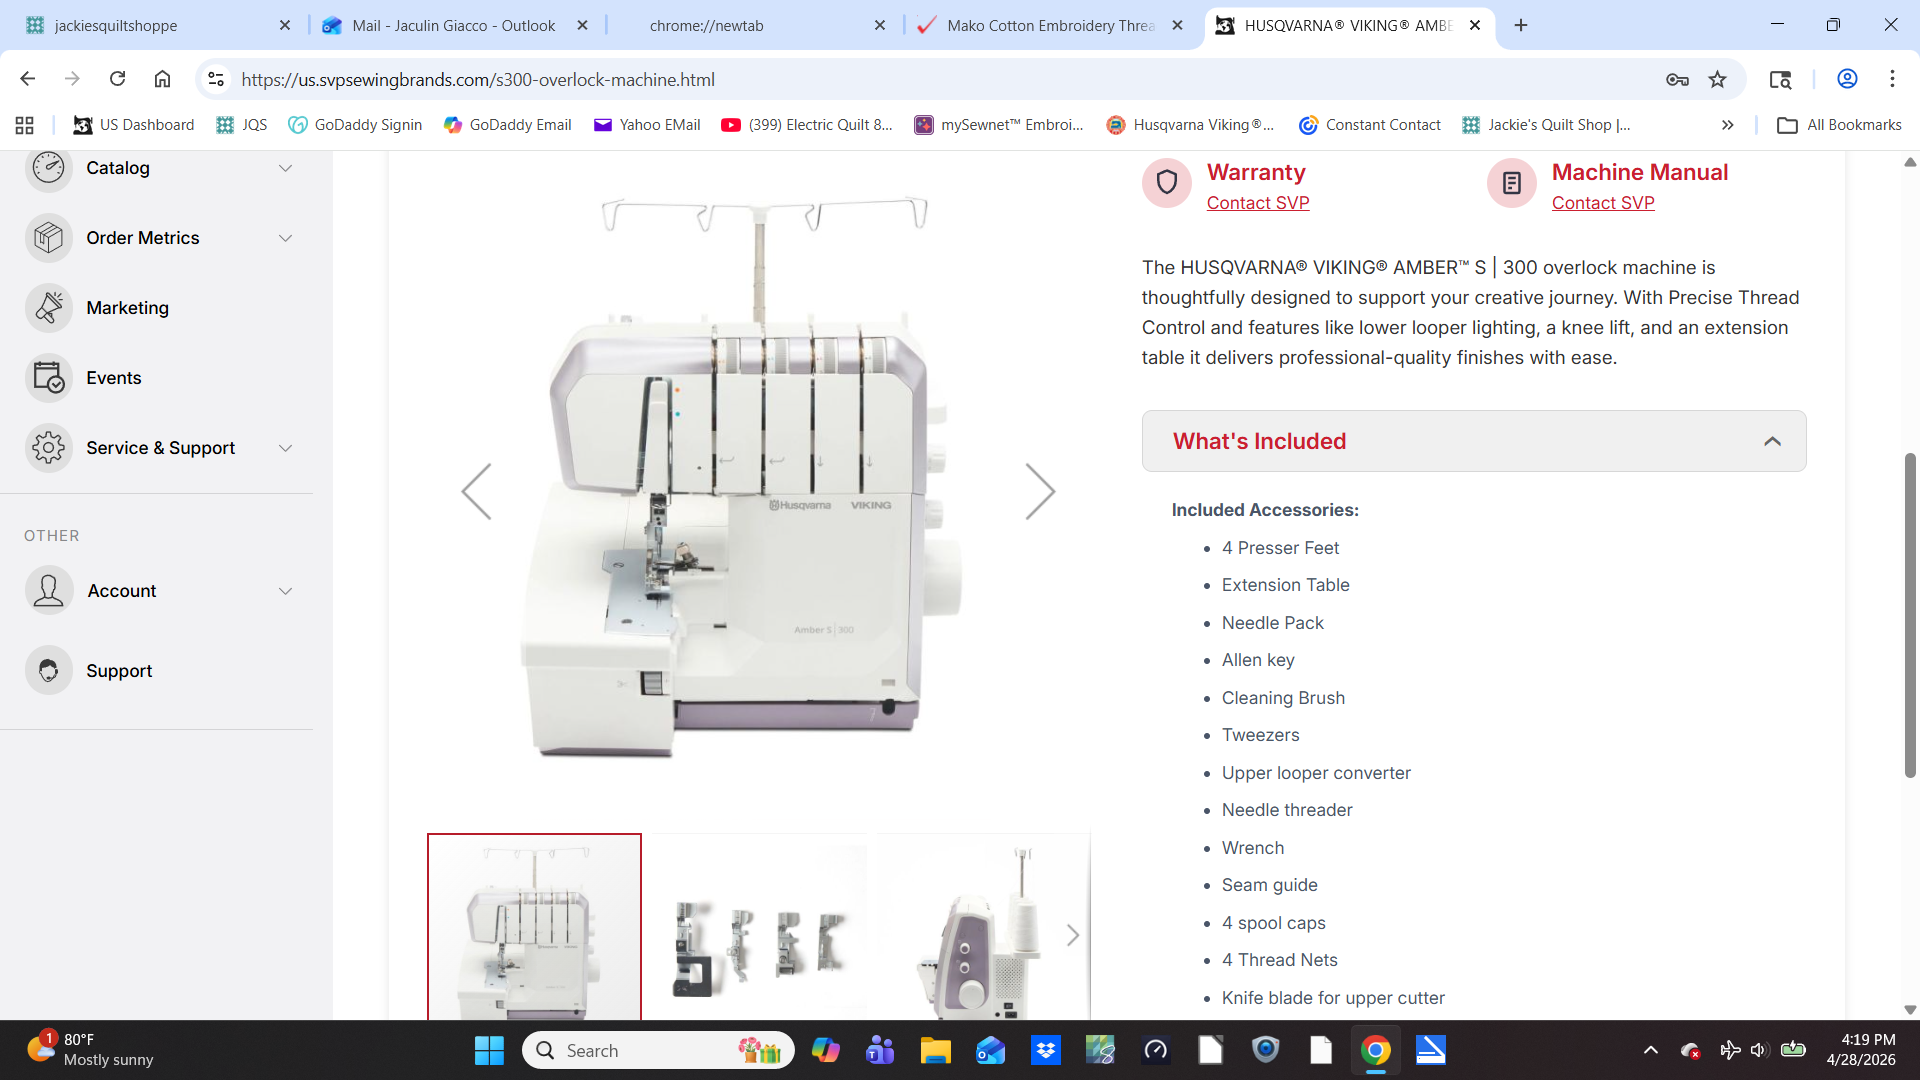Switch to the Mail - Jaculin Giacco Outlook tab
1920x1080 pixels.
coord(453,26)
